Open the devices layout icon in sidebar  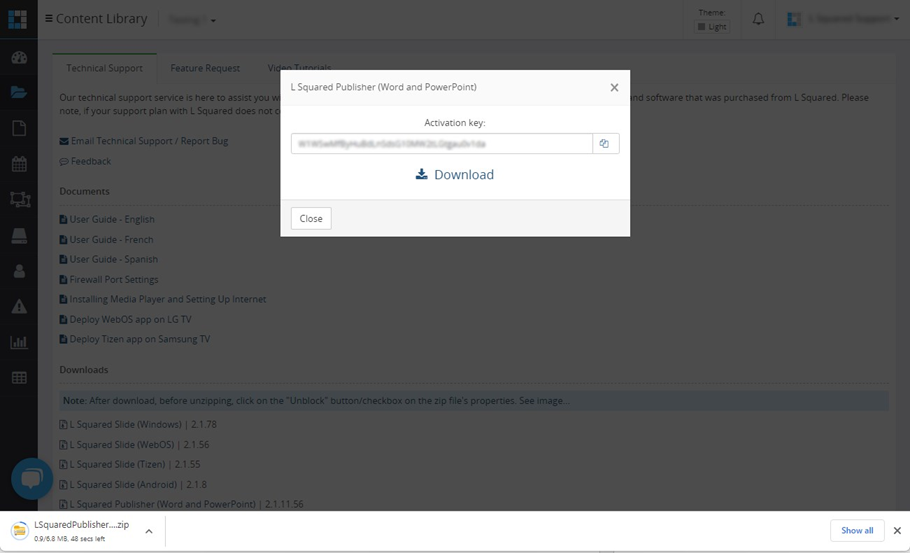[20, 200]
